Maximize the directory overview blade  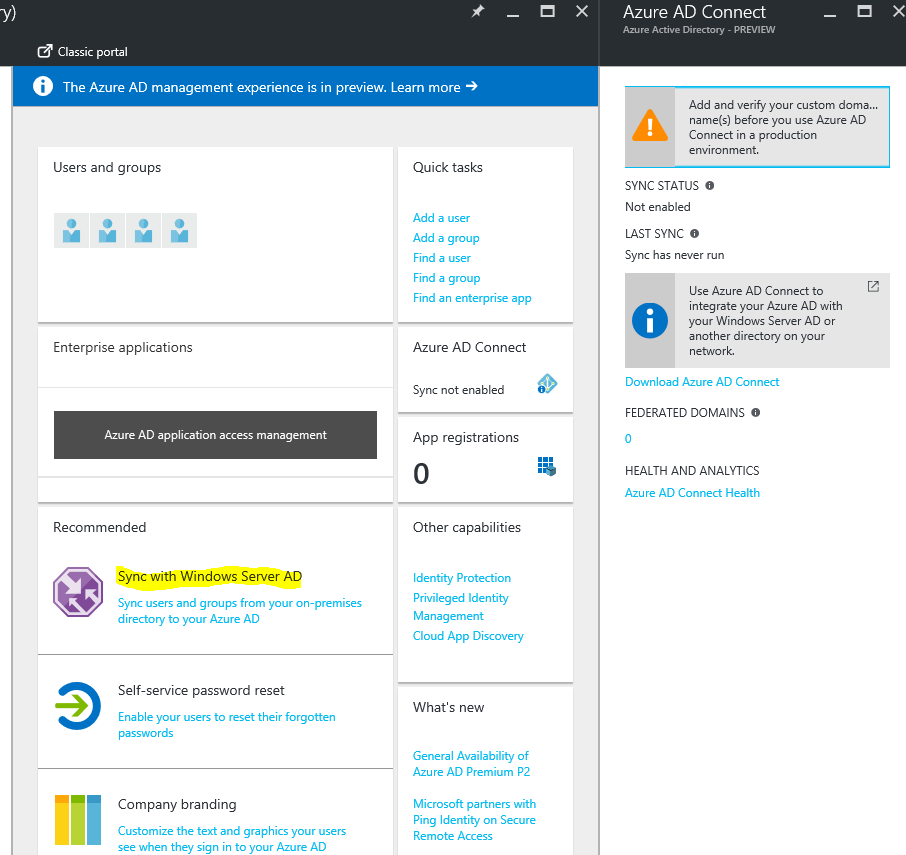[x=547, y=11]
